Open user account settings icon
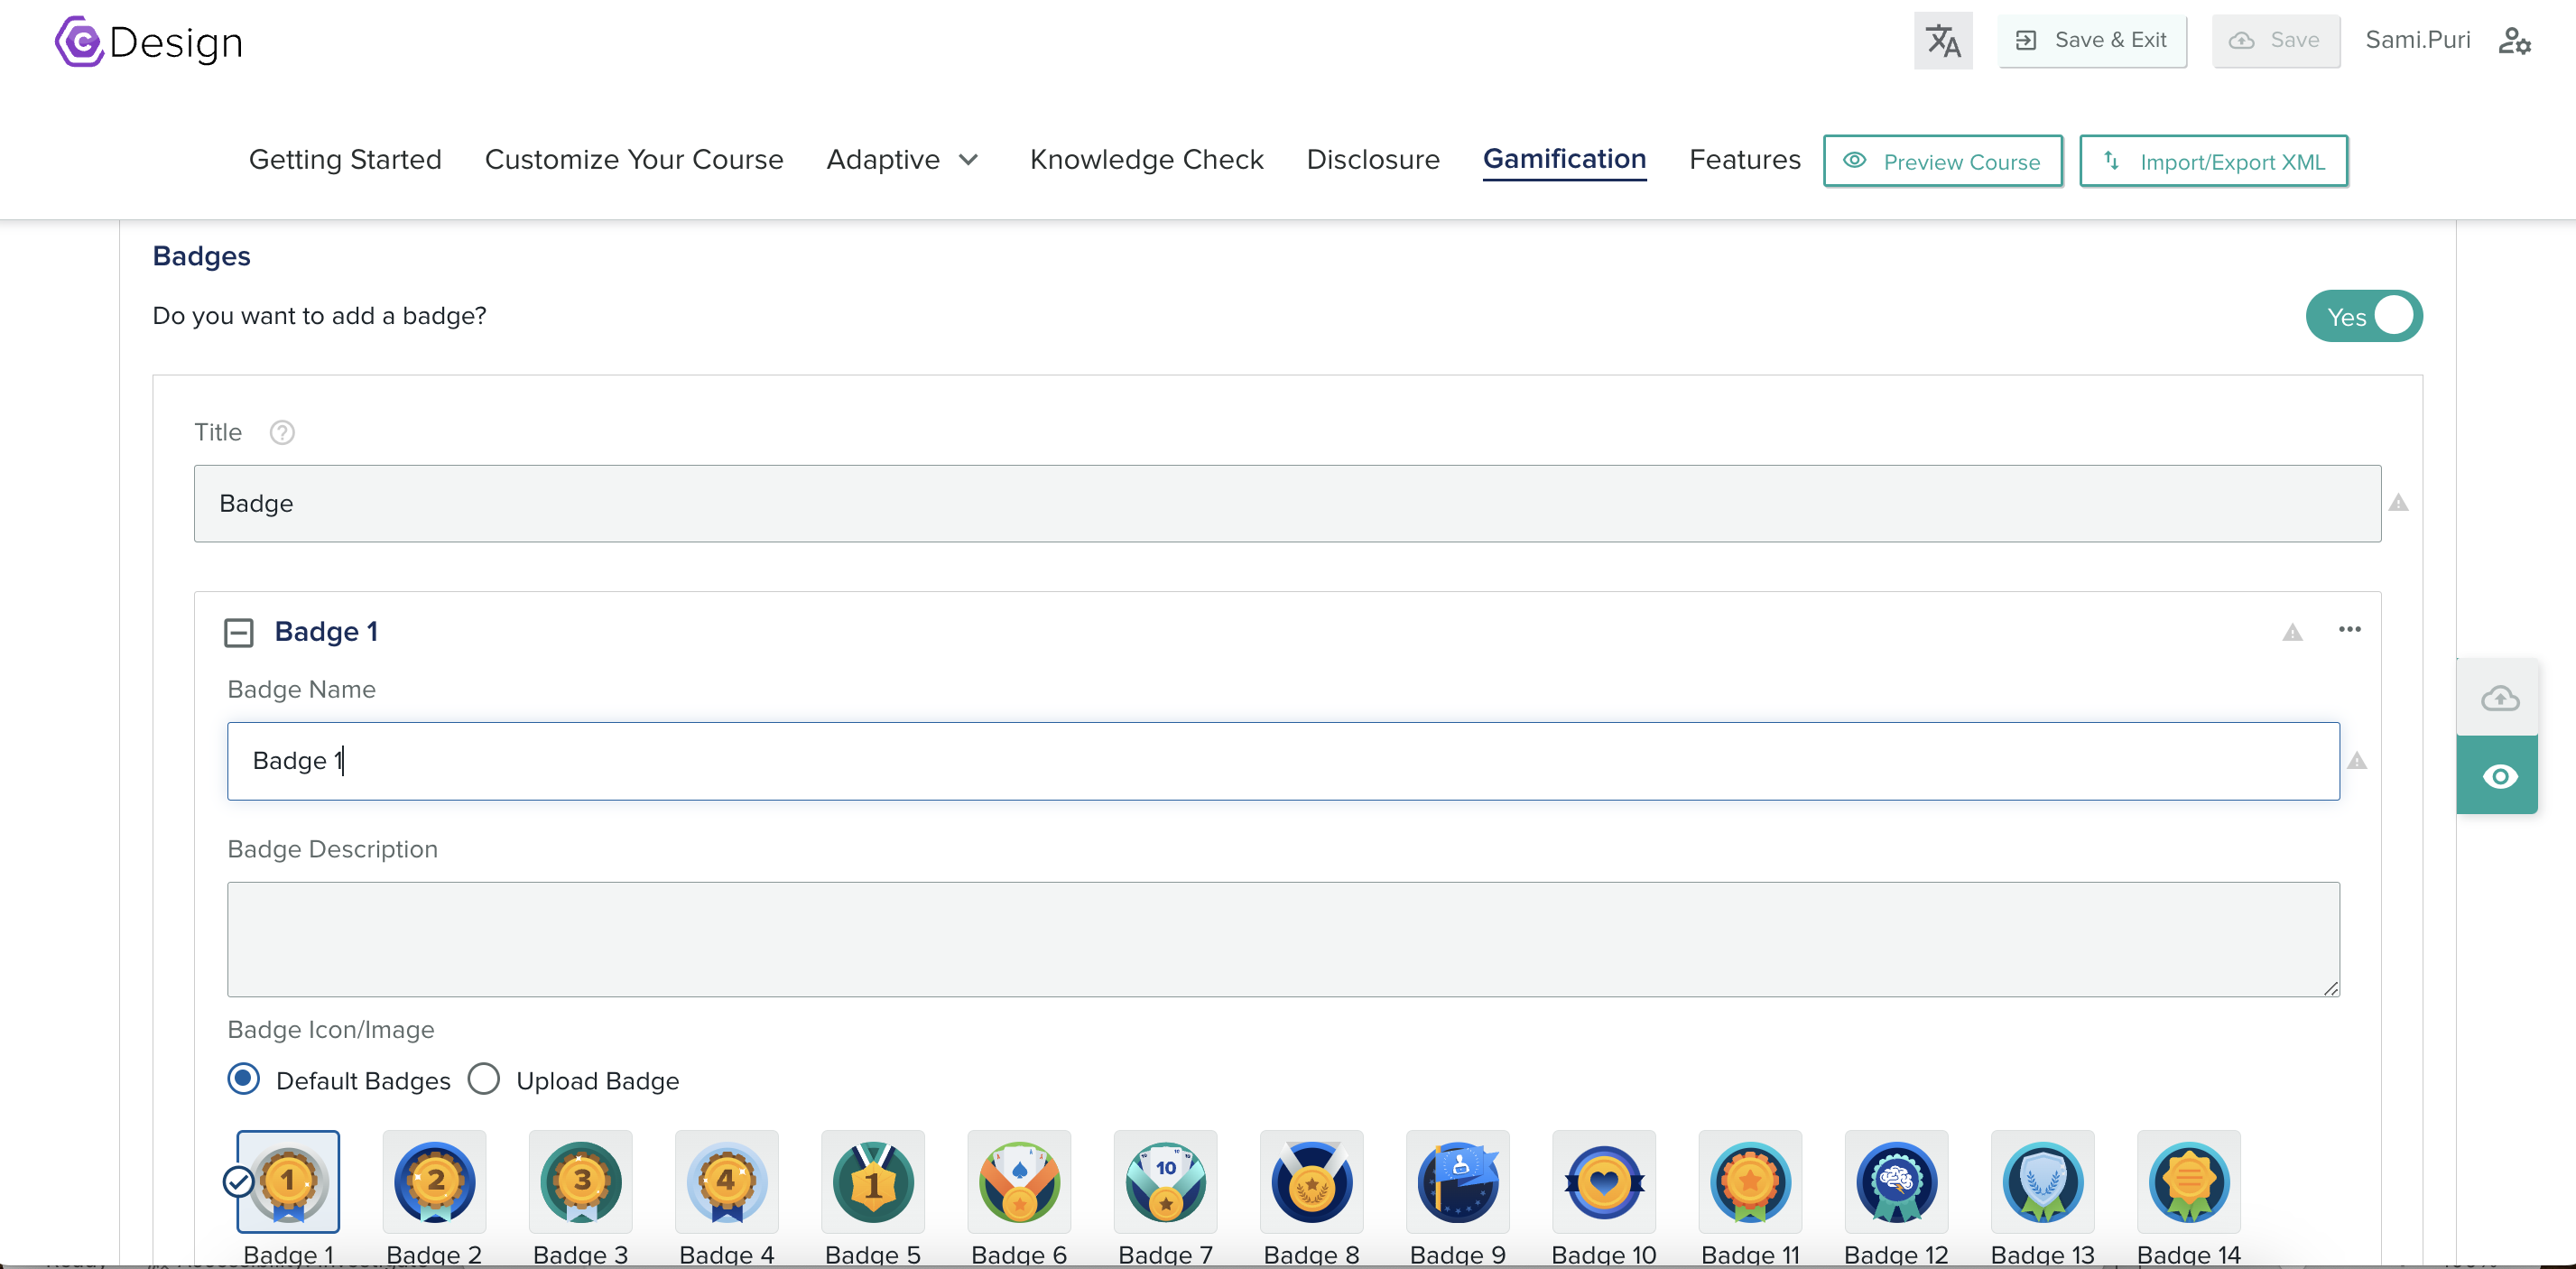This screenshot has height=1269, width=2576. point(2513,41)
